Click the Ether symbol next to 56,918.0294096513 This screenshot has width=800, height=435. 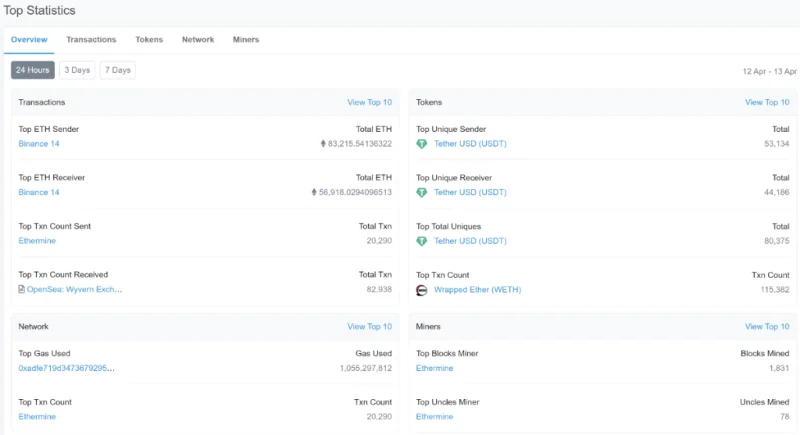314,192
